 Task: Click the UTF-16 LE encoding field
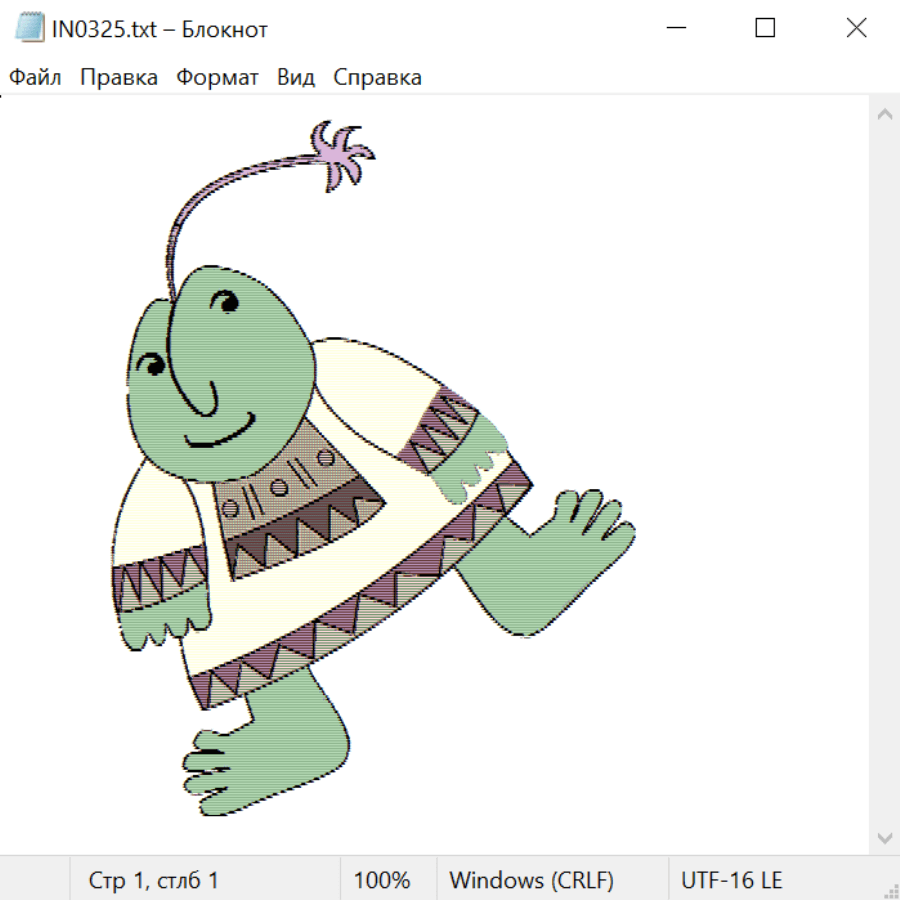tap(731, 881)
